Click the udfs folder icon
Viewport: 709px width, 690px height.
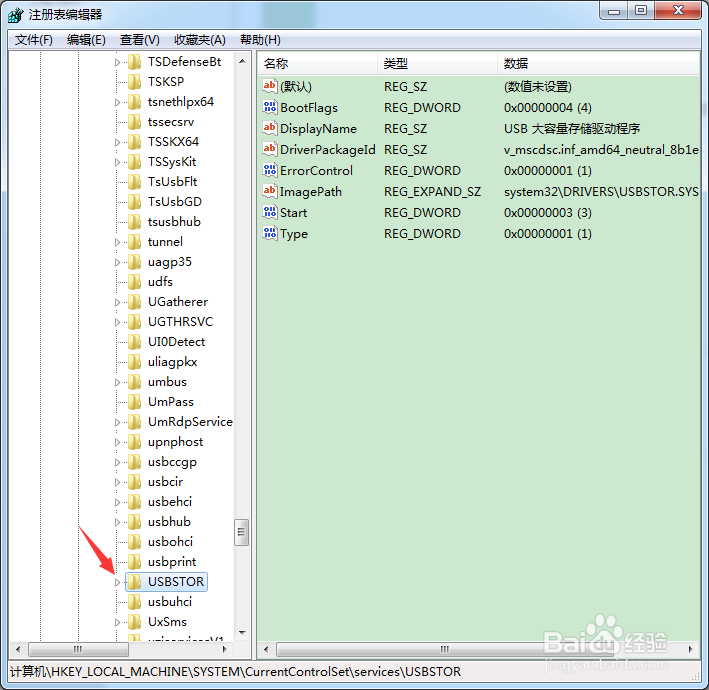(134, 282)
